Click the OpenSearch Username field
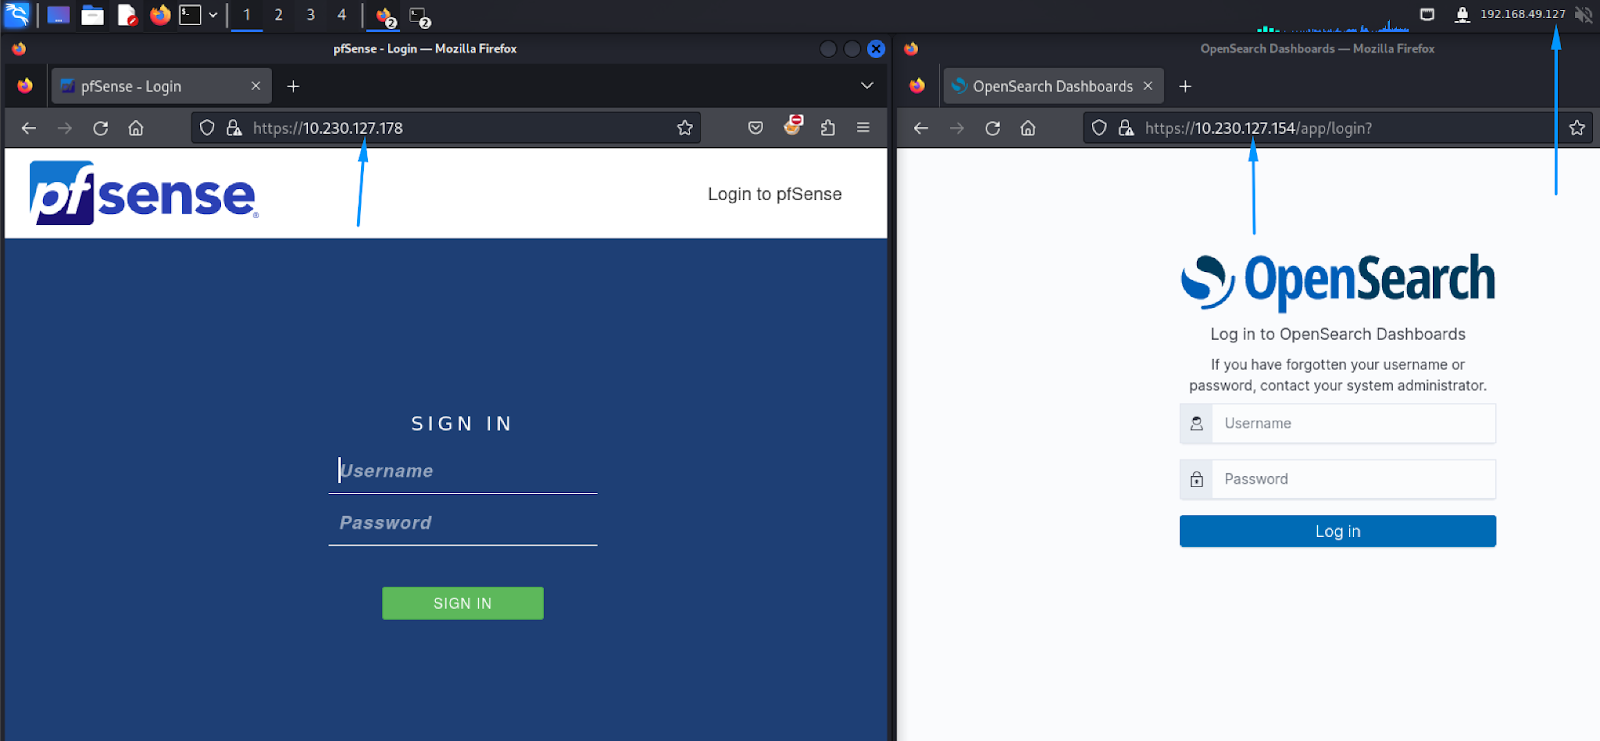This screenshot has width=1600, height=741. coord(1338,423)
